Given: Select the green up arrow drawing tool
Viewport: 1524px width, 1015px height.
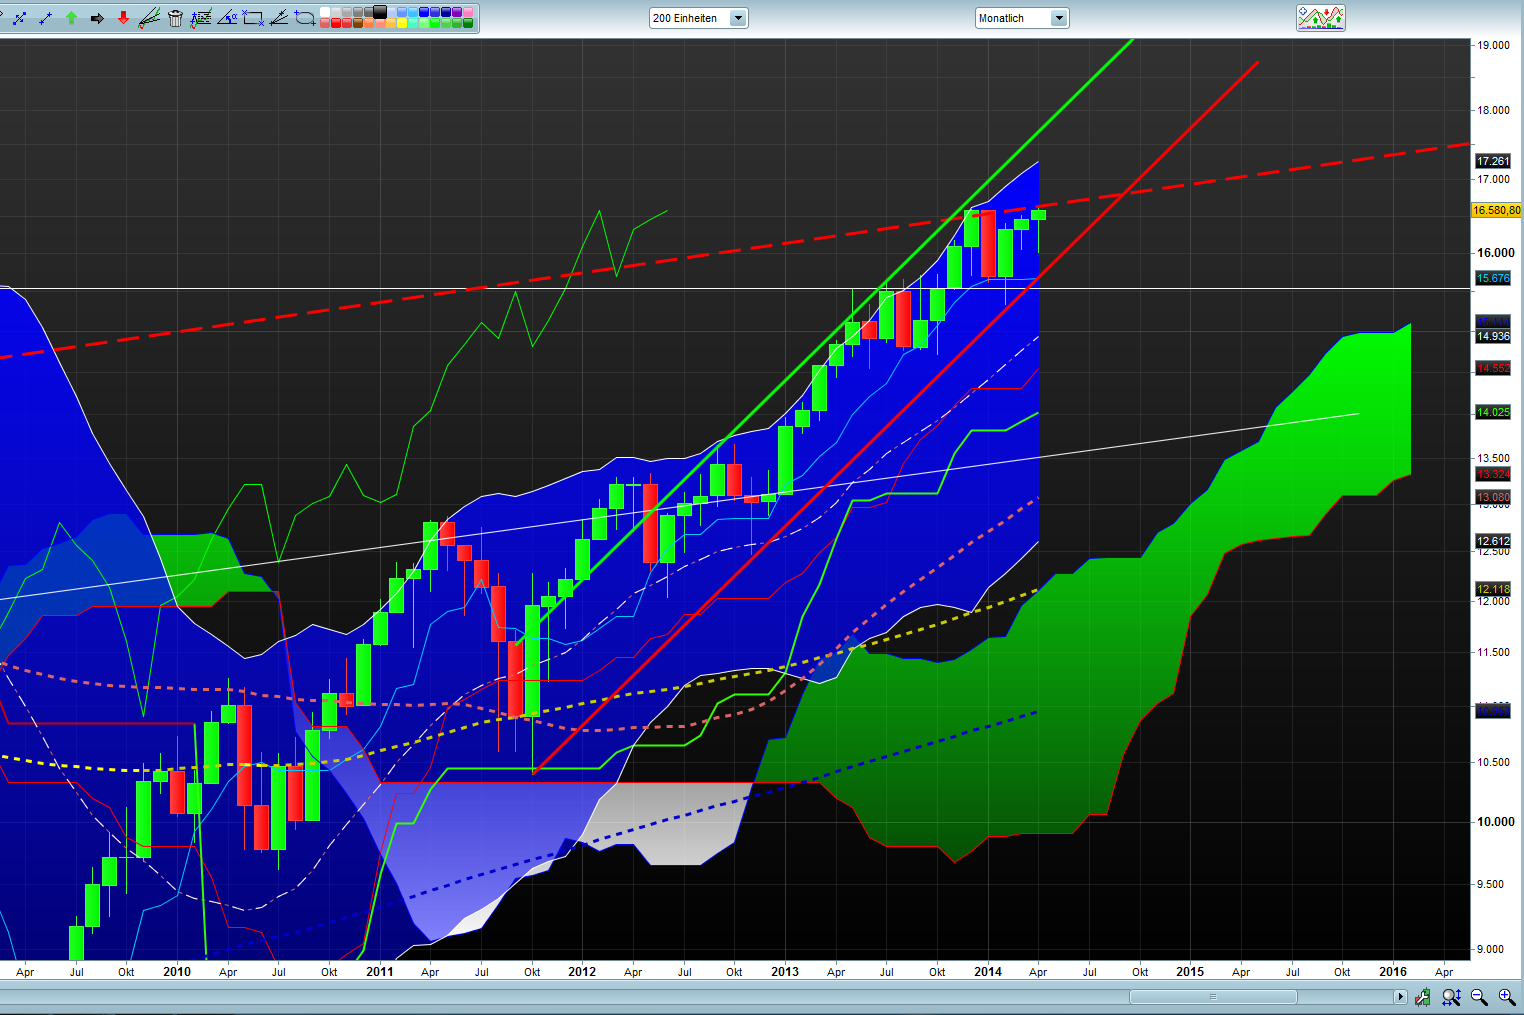Looking at the screenshot, I should click(71, 17).
